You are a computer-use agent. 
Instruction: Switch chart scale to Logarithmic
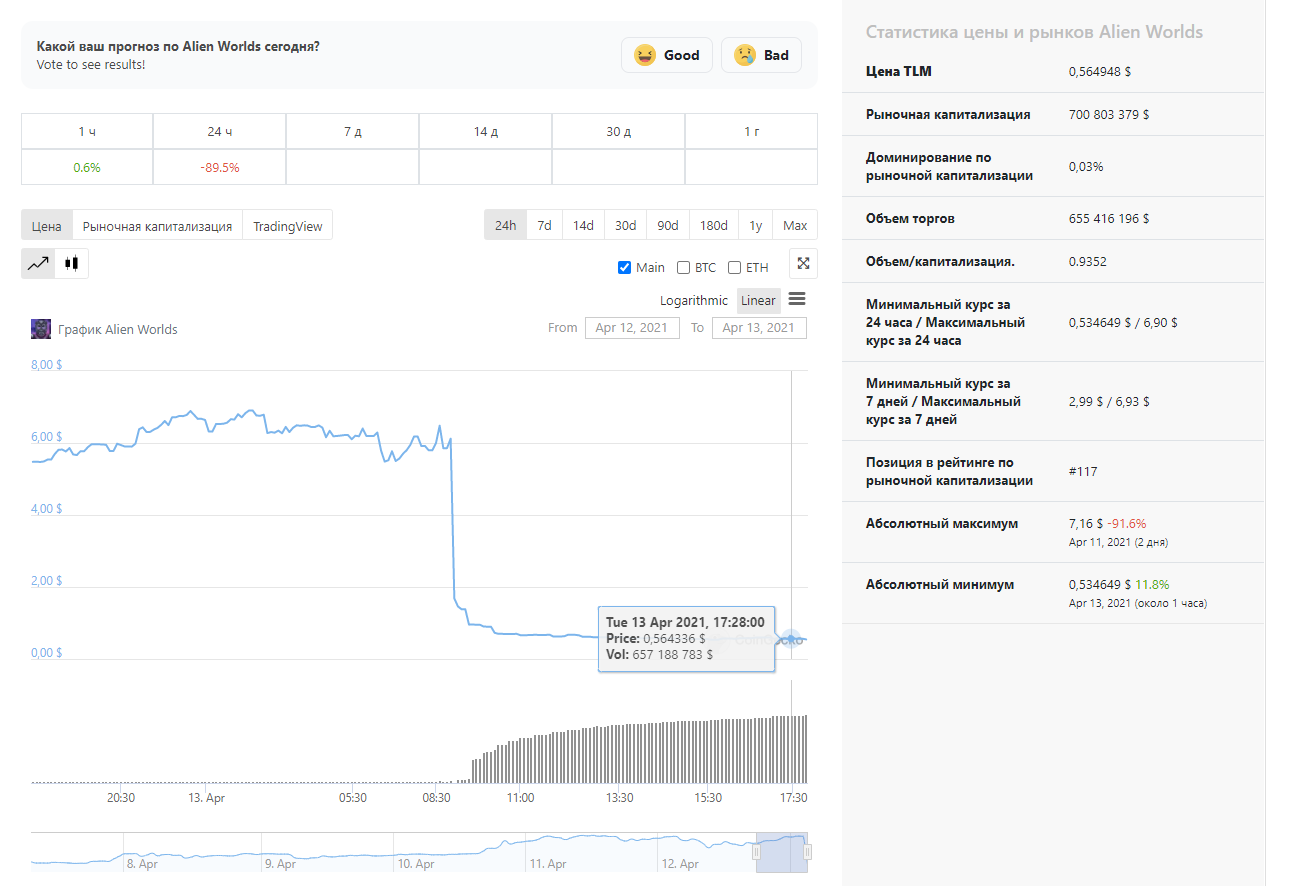694,300
